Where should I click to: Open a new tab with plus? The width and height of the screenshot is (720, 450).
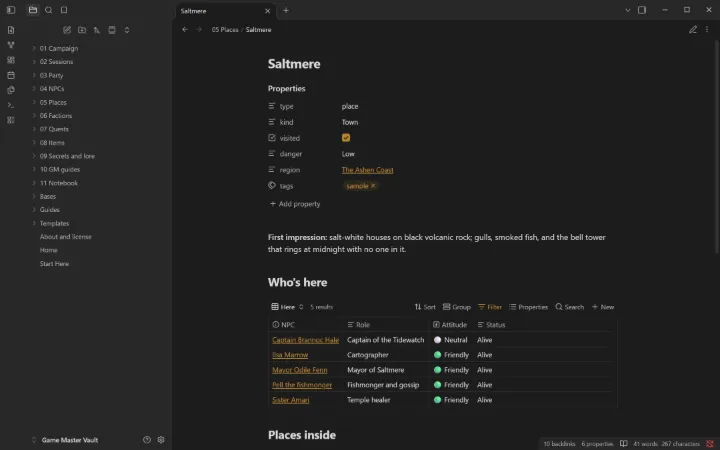tap(286, 10)
